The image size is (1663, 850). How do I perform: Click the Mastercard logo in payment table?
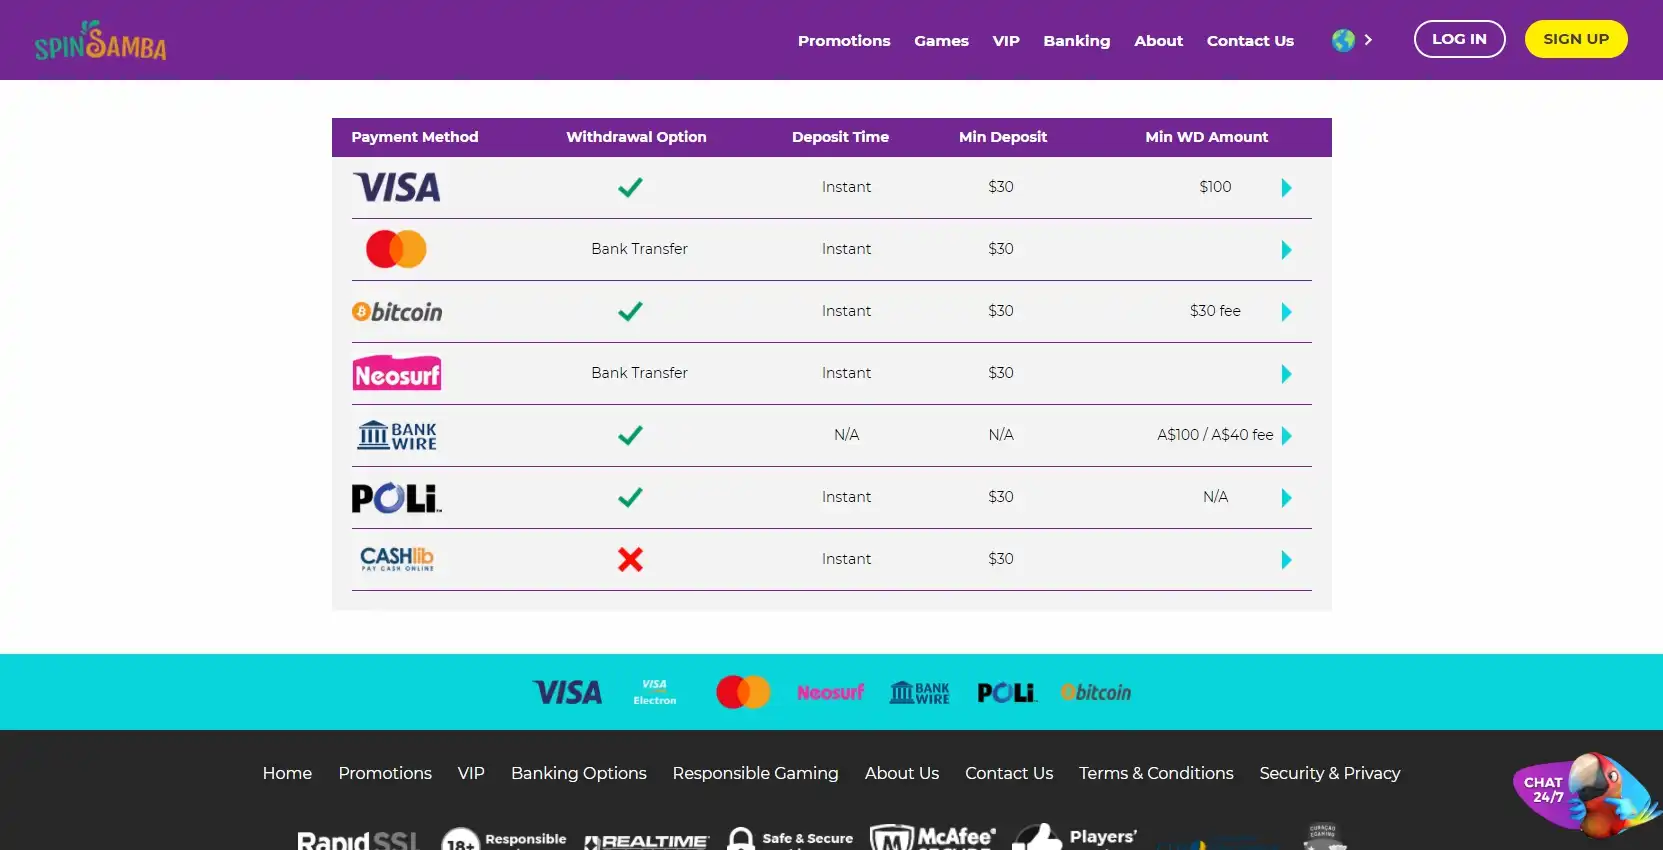396,249
